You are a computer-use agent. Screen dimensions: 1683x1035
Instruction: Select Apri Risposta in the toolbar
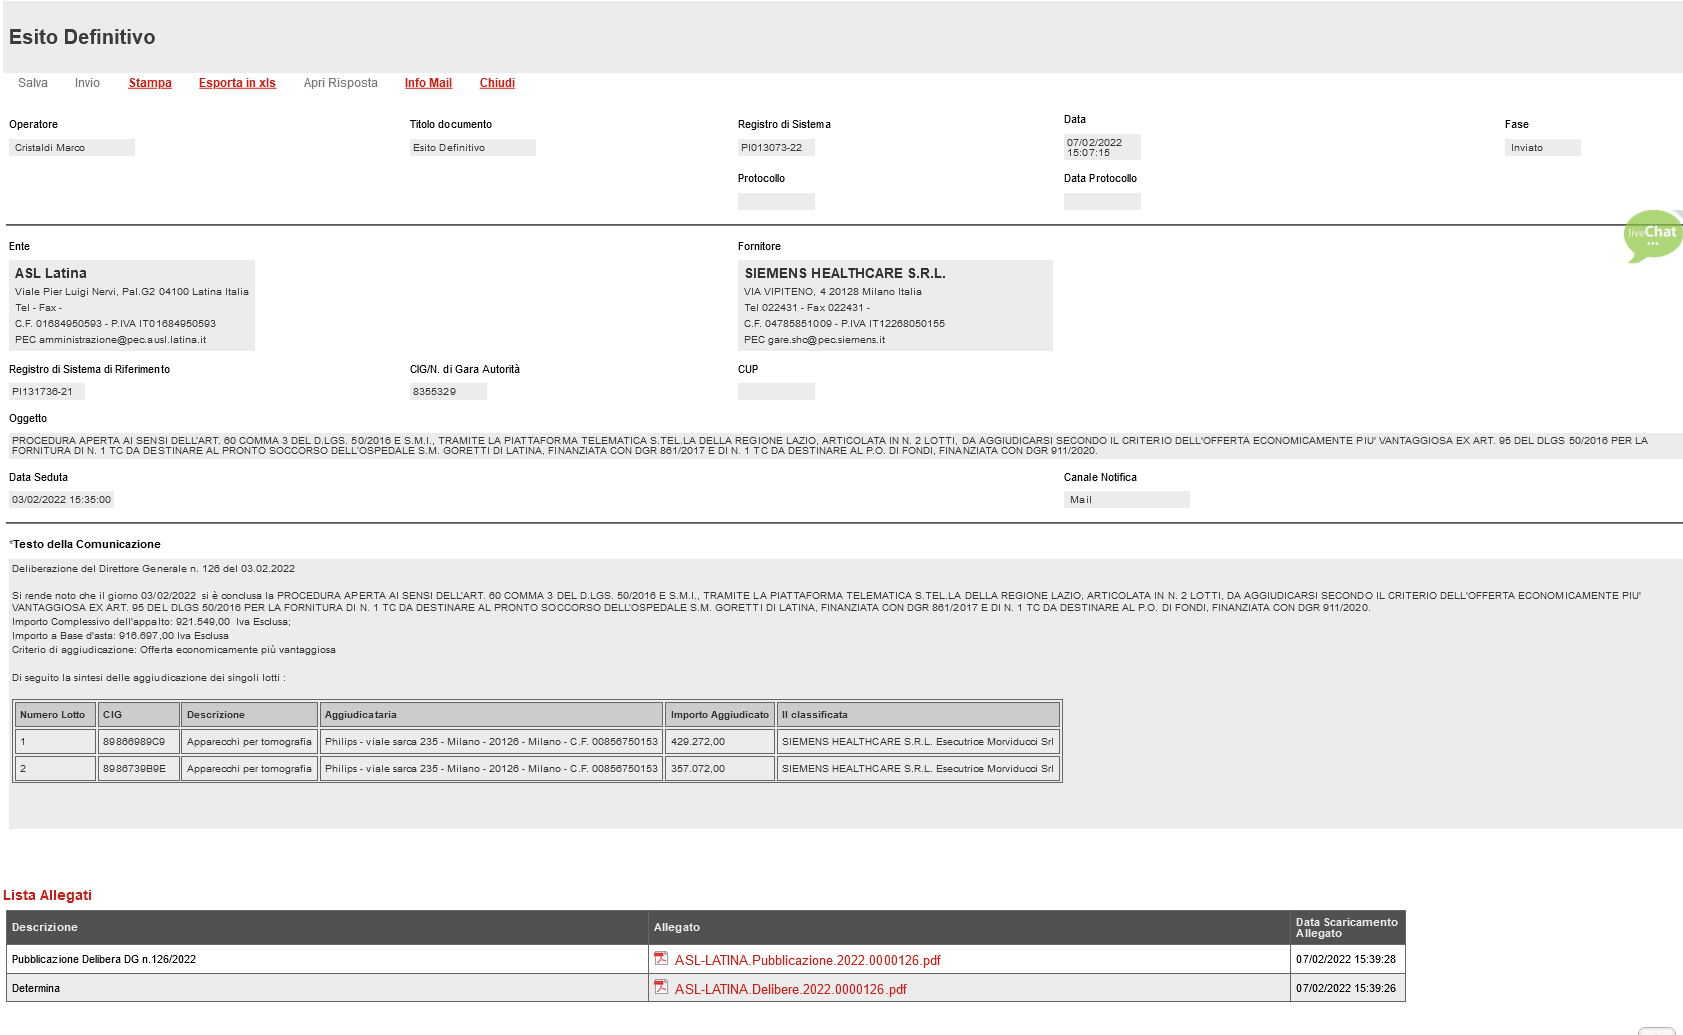coord(340,83)
